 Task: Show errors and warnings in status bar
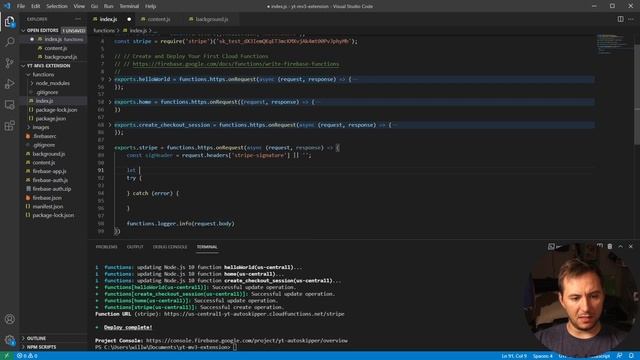point(27,356)
